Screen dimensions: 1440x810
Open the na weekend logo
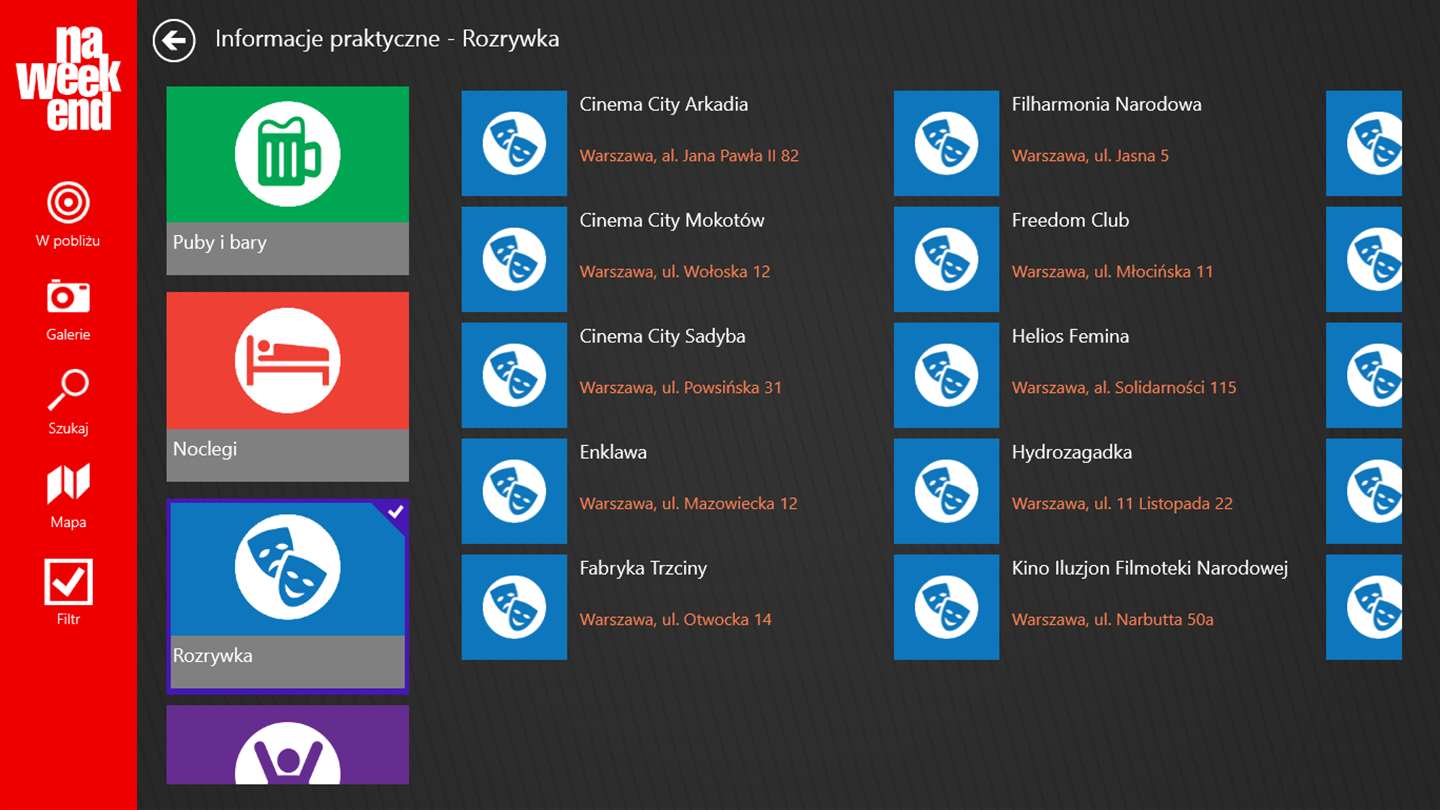coord(68,79)
